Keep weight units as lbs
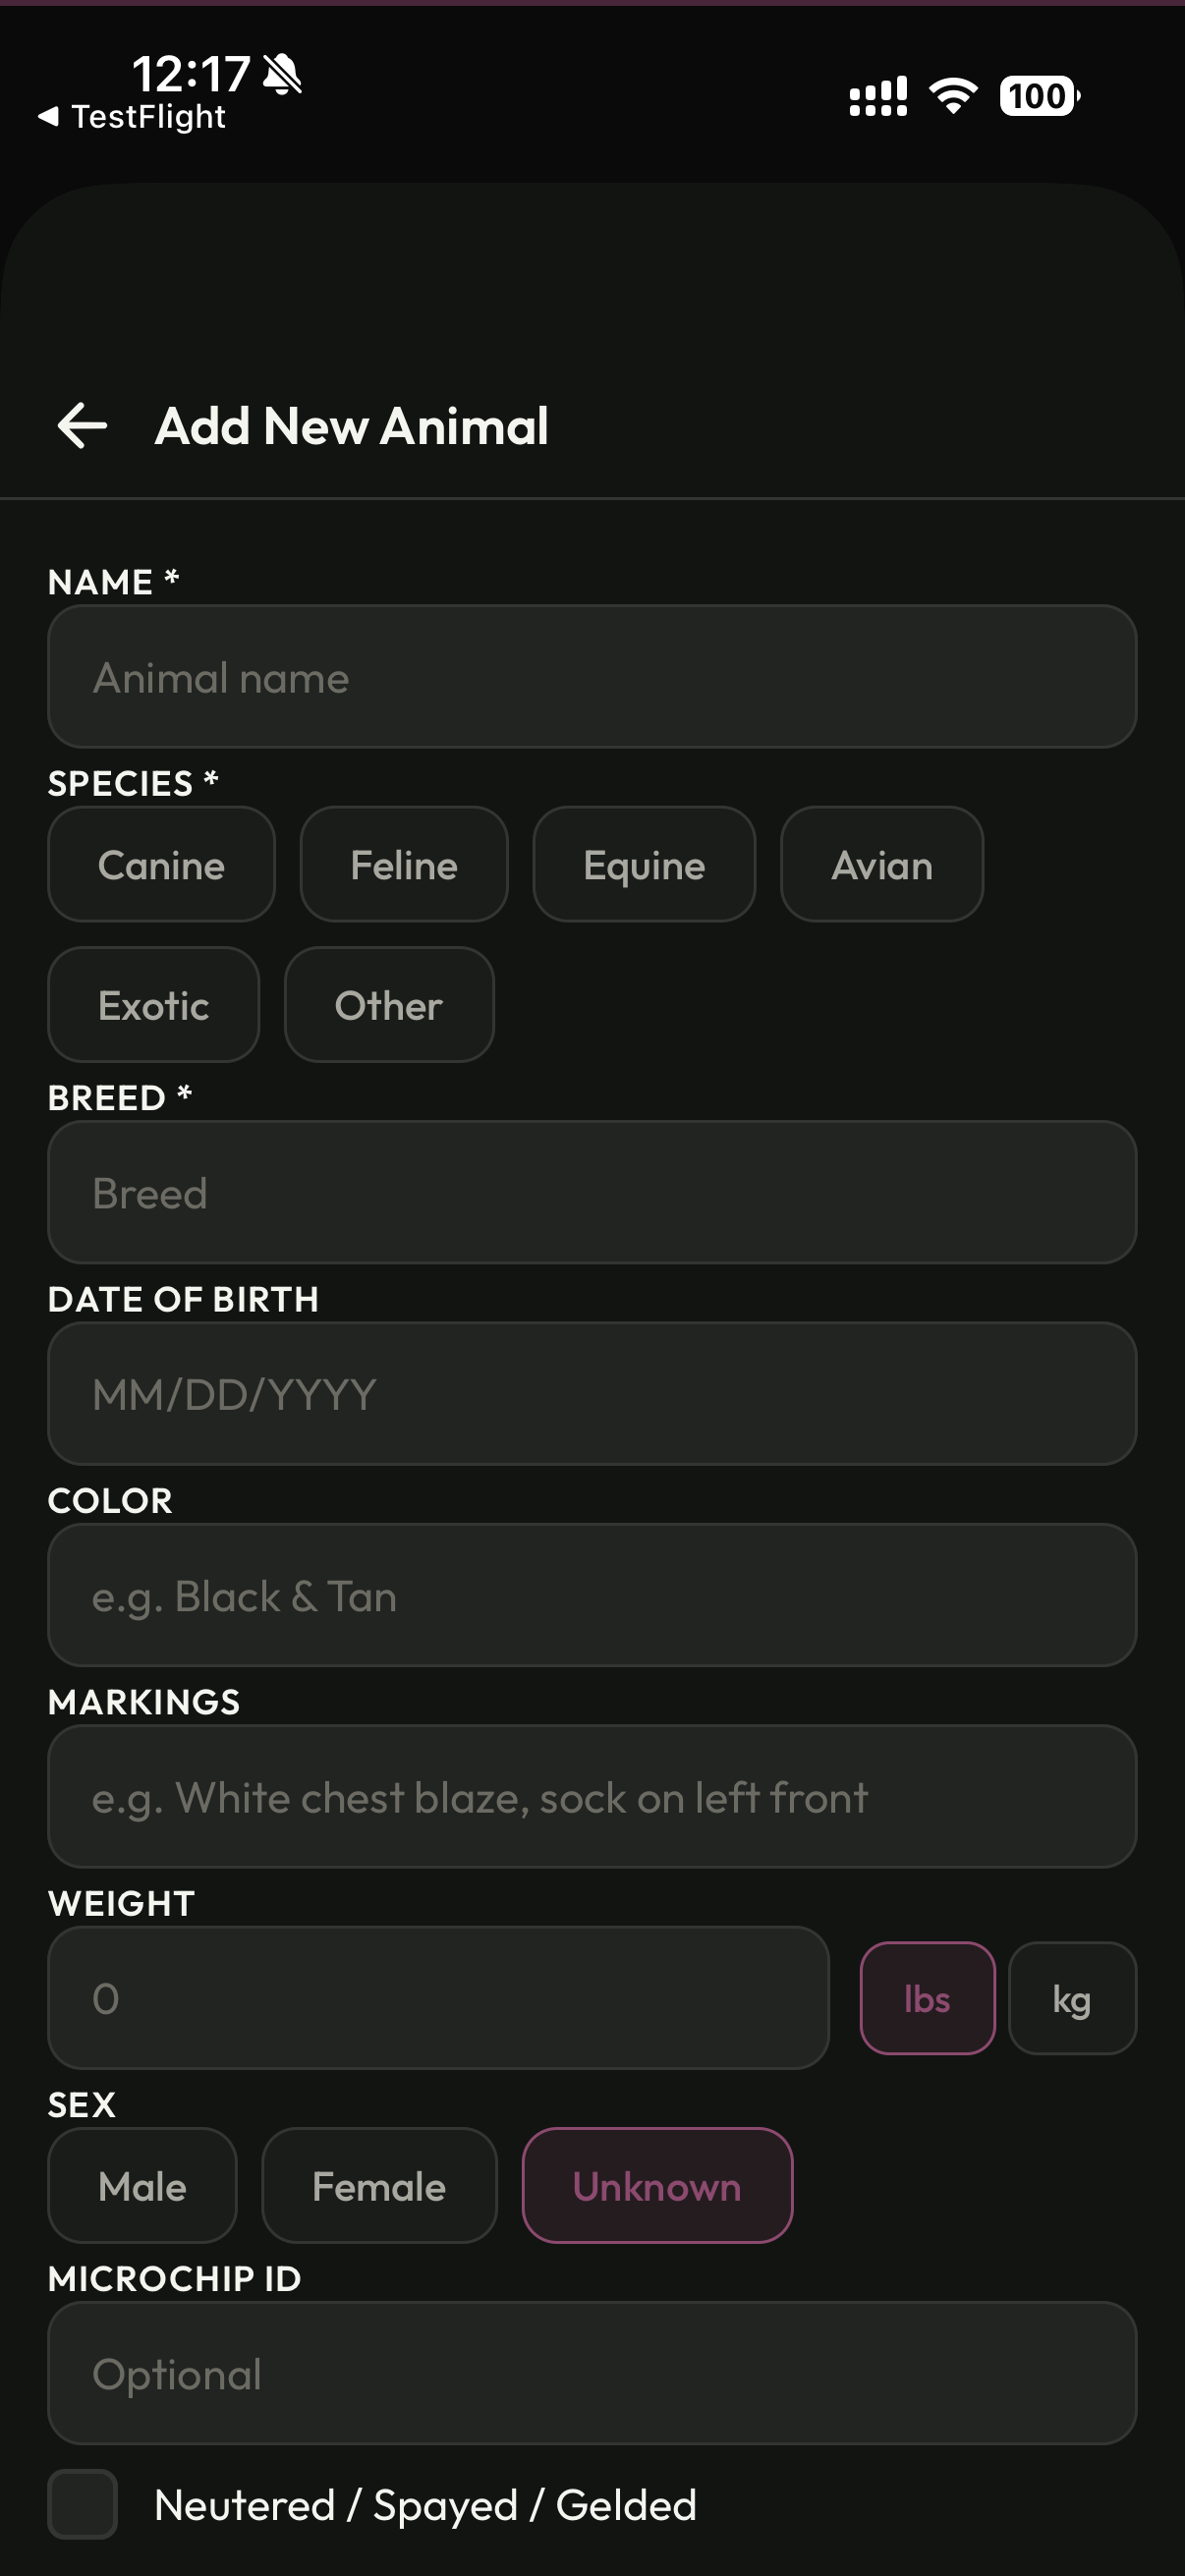Image resolution: width=1185 pixels, height=2576 pixels. click(927, 1998)
